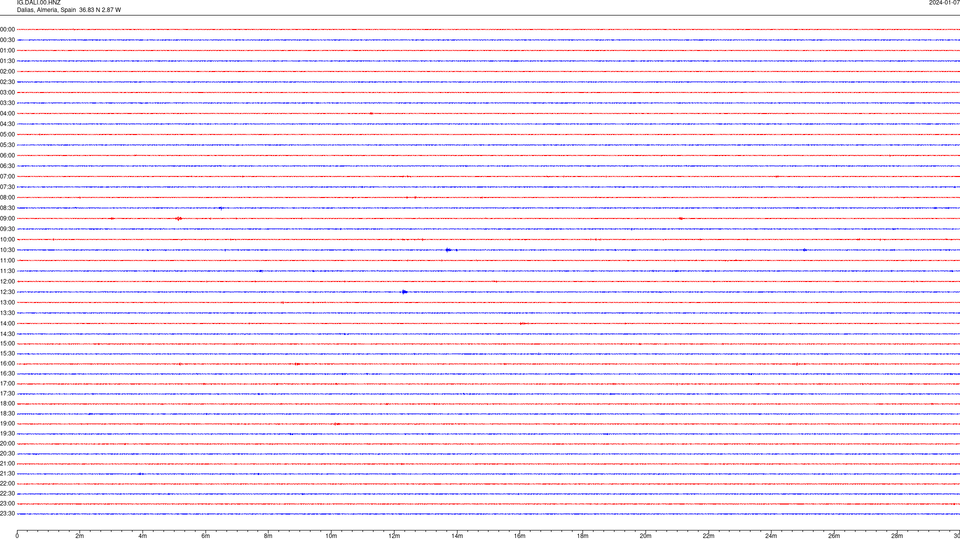This screenshot has width=960, height=540.
Task: Select the 12:00 trace time label
Action: tap(7, 282)
